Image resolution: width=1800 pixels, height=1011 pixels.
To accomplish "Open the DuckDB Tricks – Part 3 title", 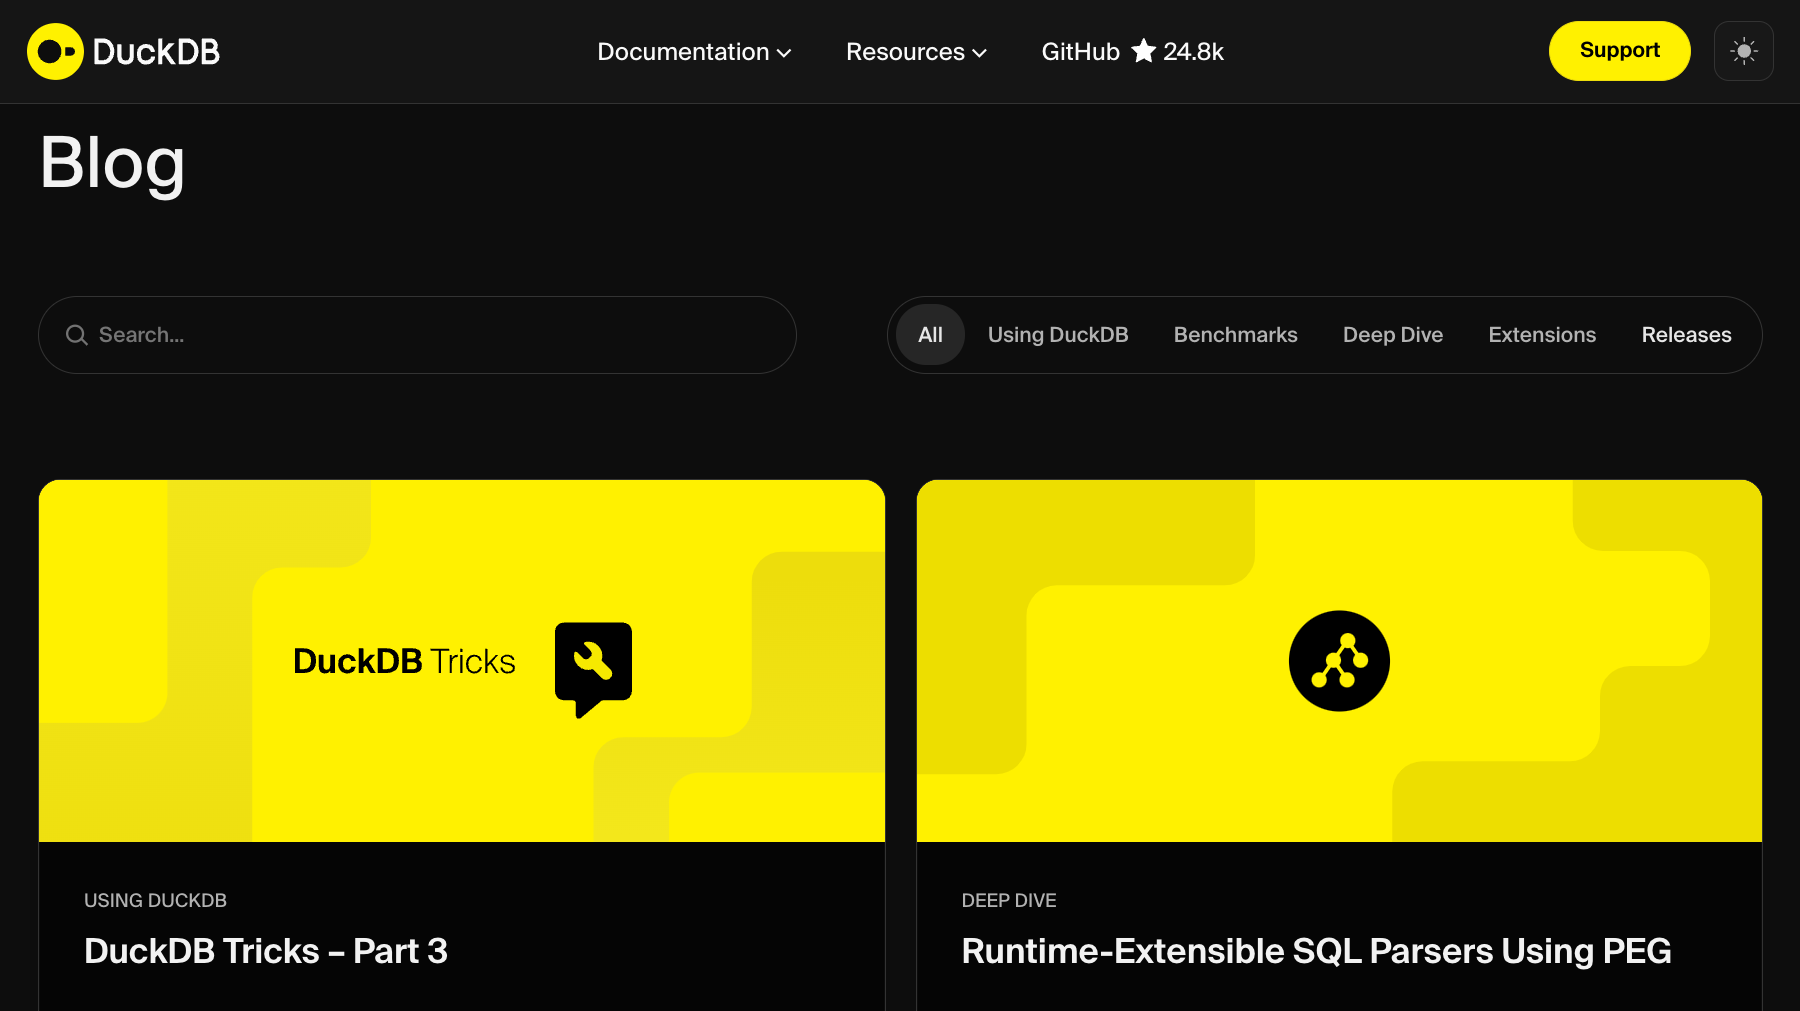I will click(x=266, y=951).
